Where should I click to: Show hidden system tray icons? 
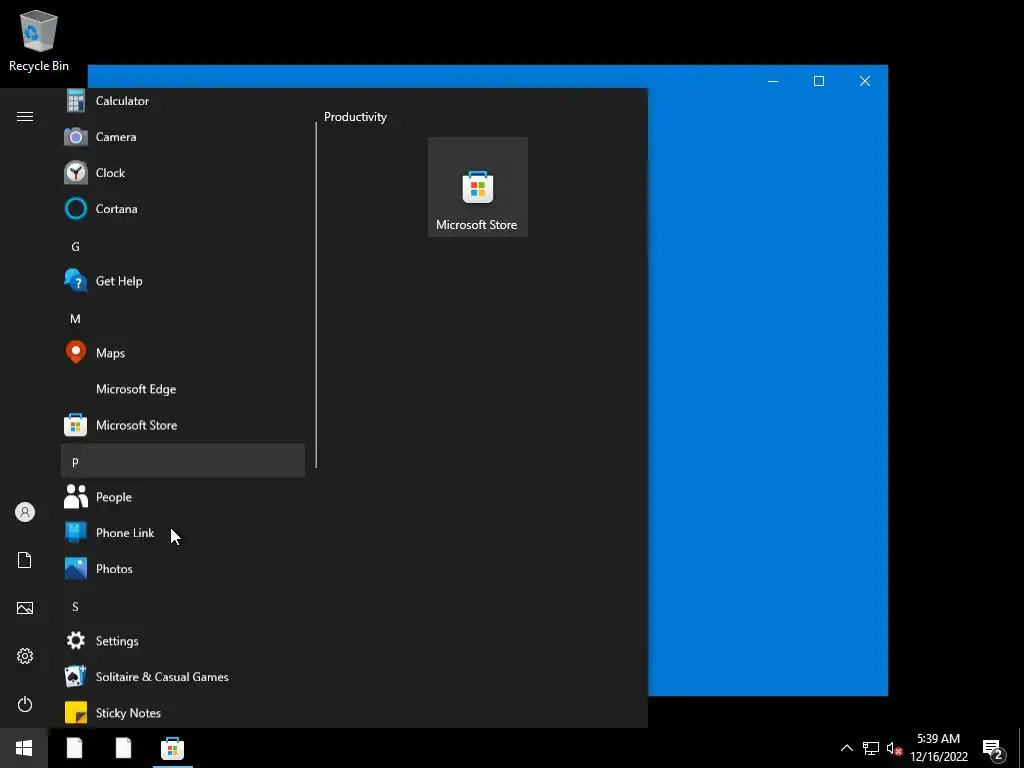point(846,748)
